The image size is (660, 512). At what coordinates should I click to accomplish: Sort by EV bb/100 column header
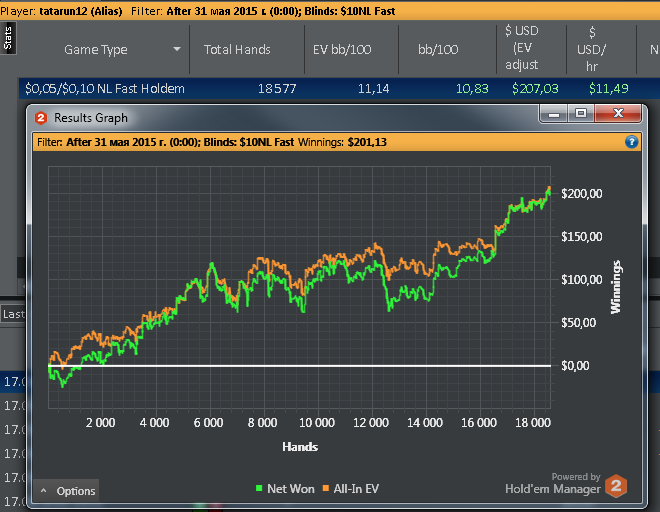tap(342, 50)
